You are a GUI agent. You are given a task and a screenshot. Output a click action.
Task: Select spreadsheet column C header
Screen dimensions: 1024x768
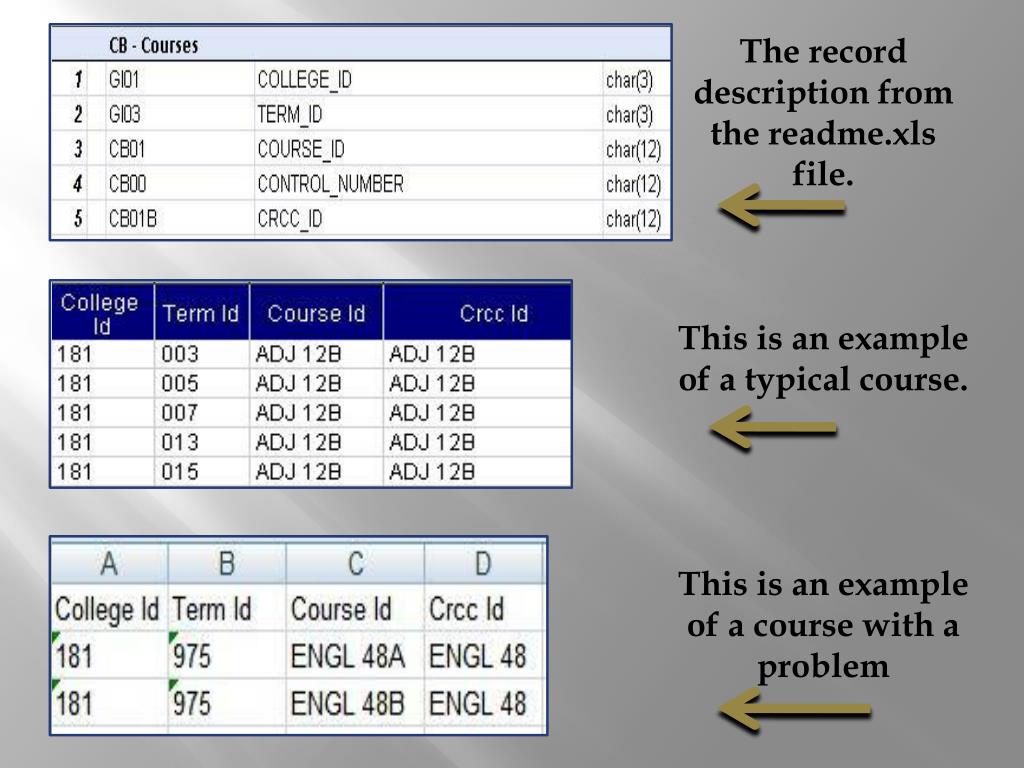(x=355, y=563)
